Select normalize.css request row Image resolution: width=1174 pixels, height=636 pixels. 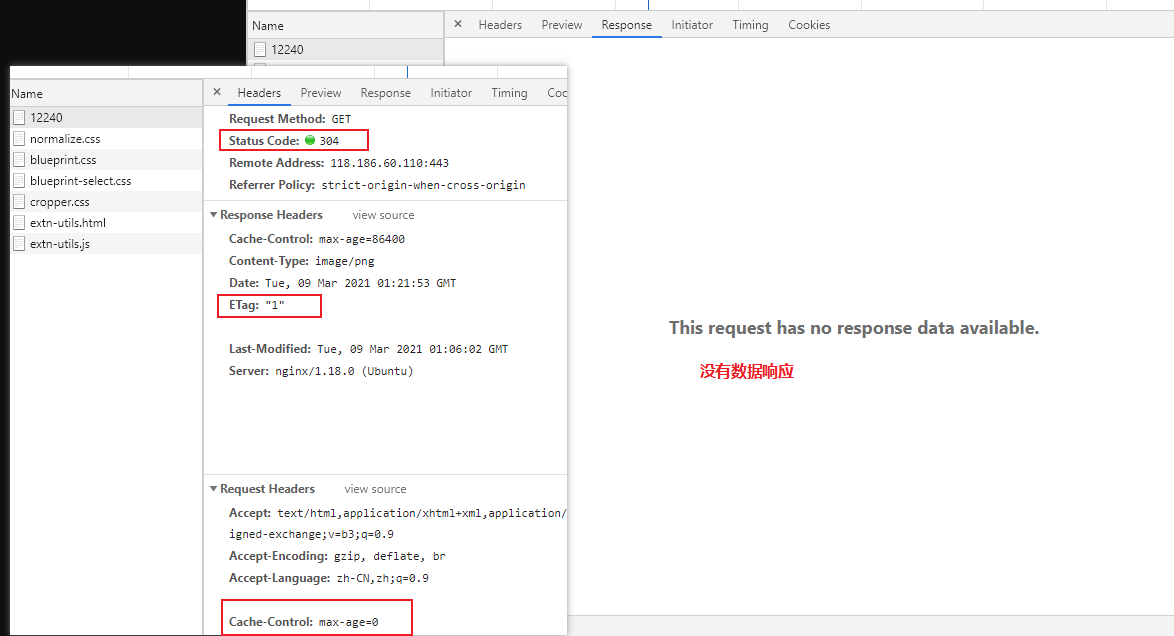coord(106,139)
